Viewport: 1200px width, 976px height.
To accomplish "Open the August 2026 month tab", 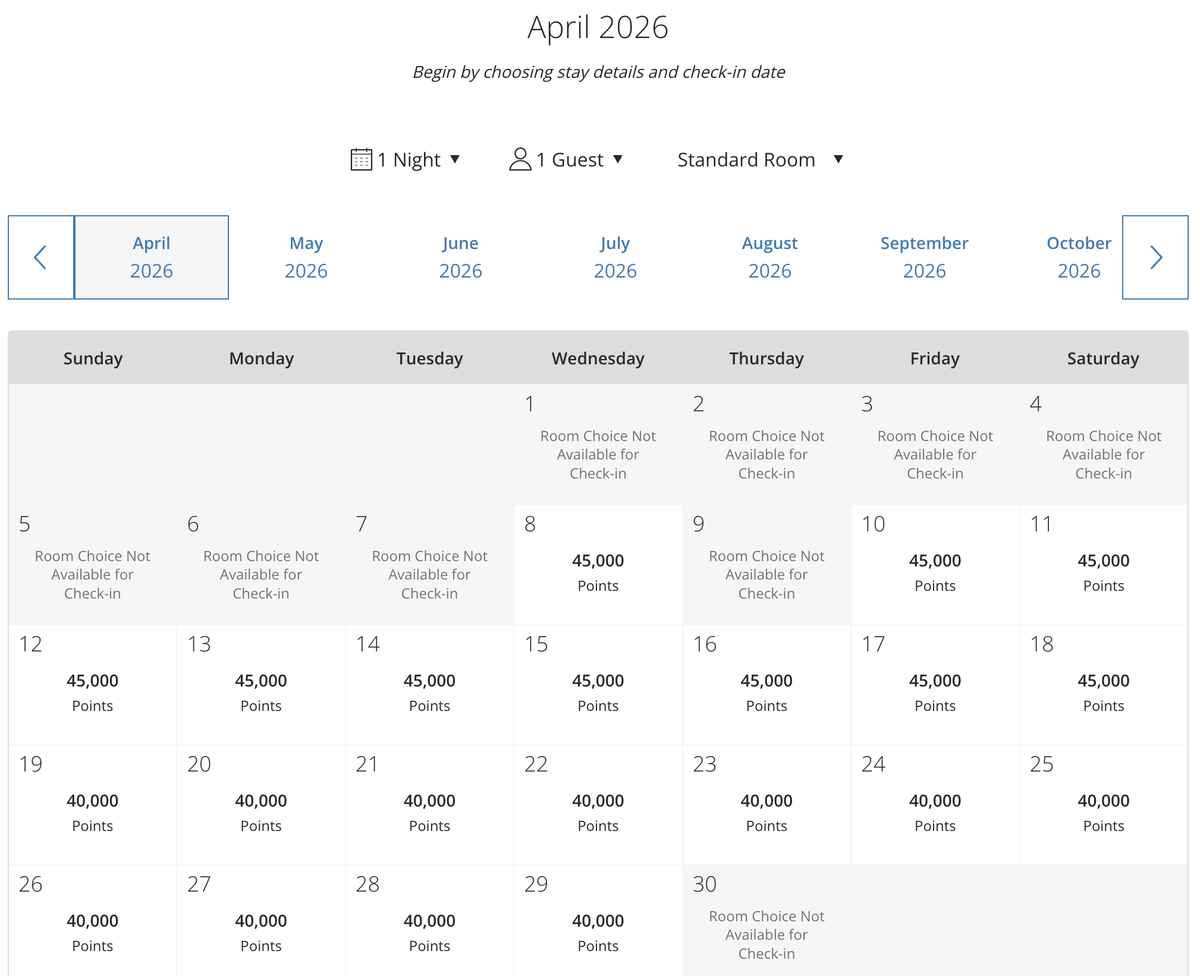I will coord(770,257).
